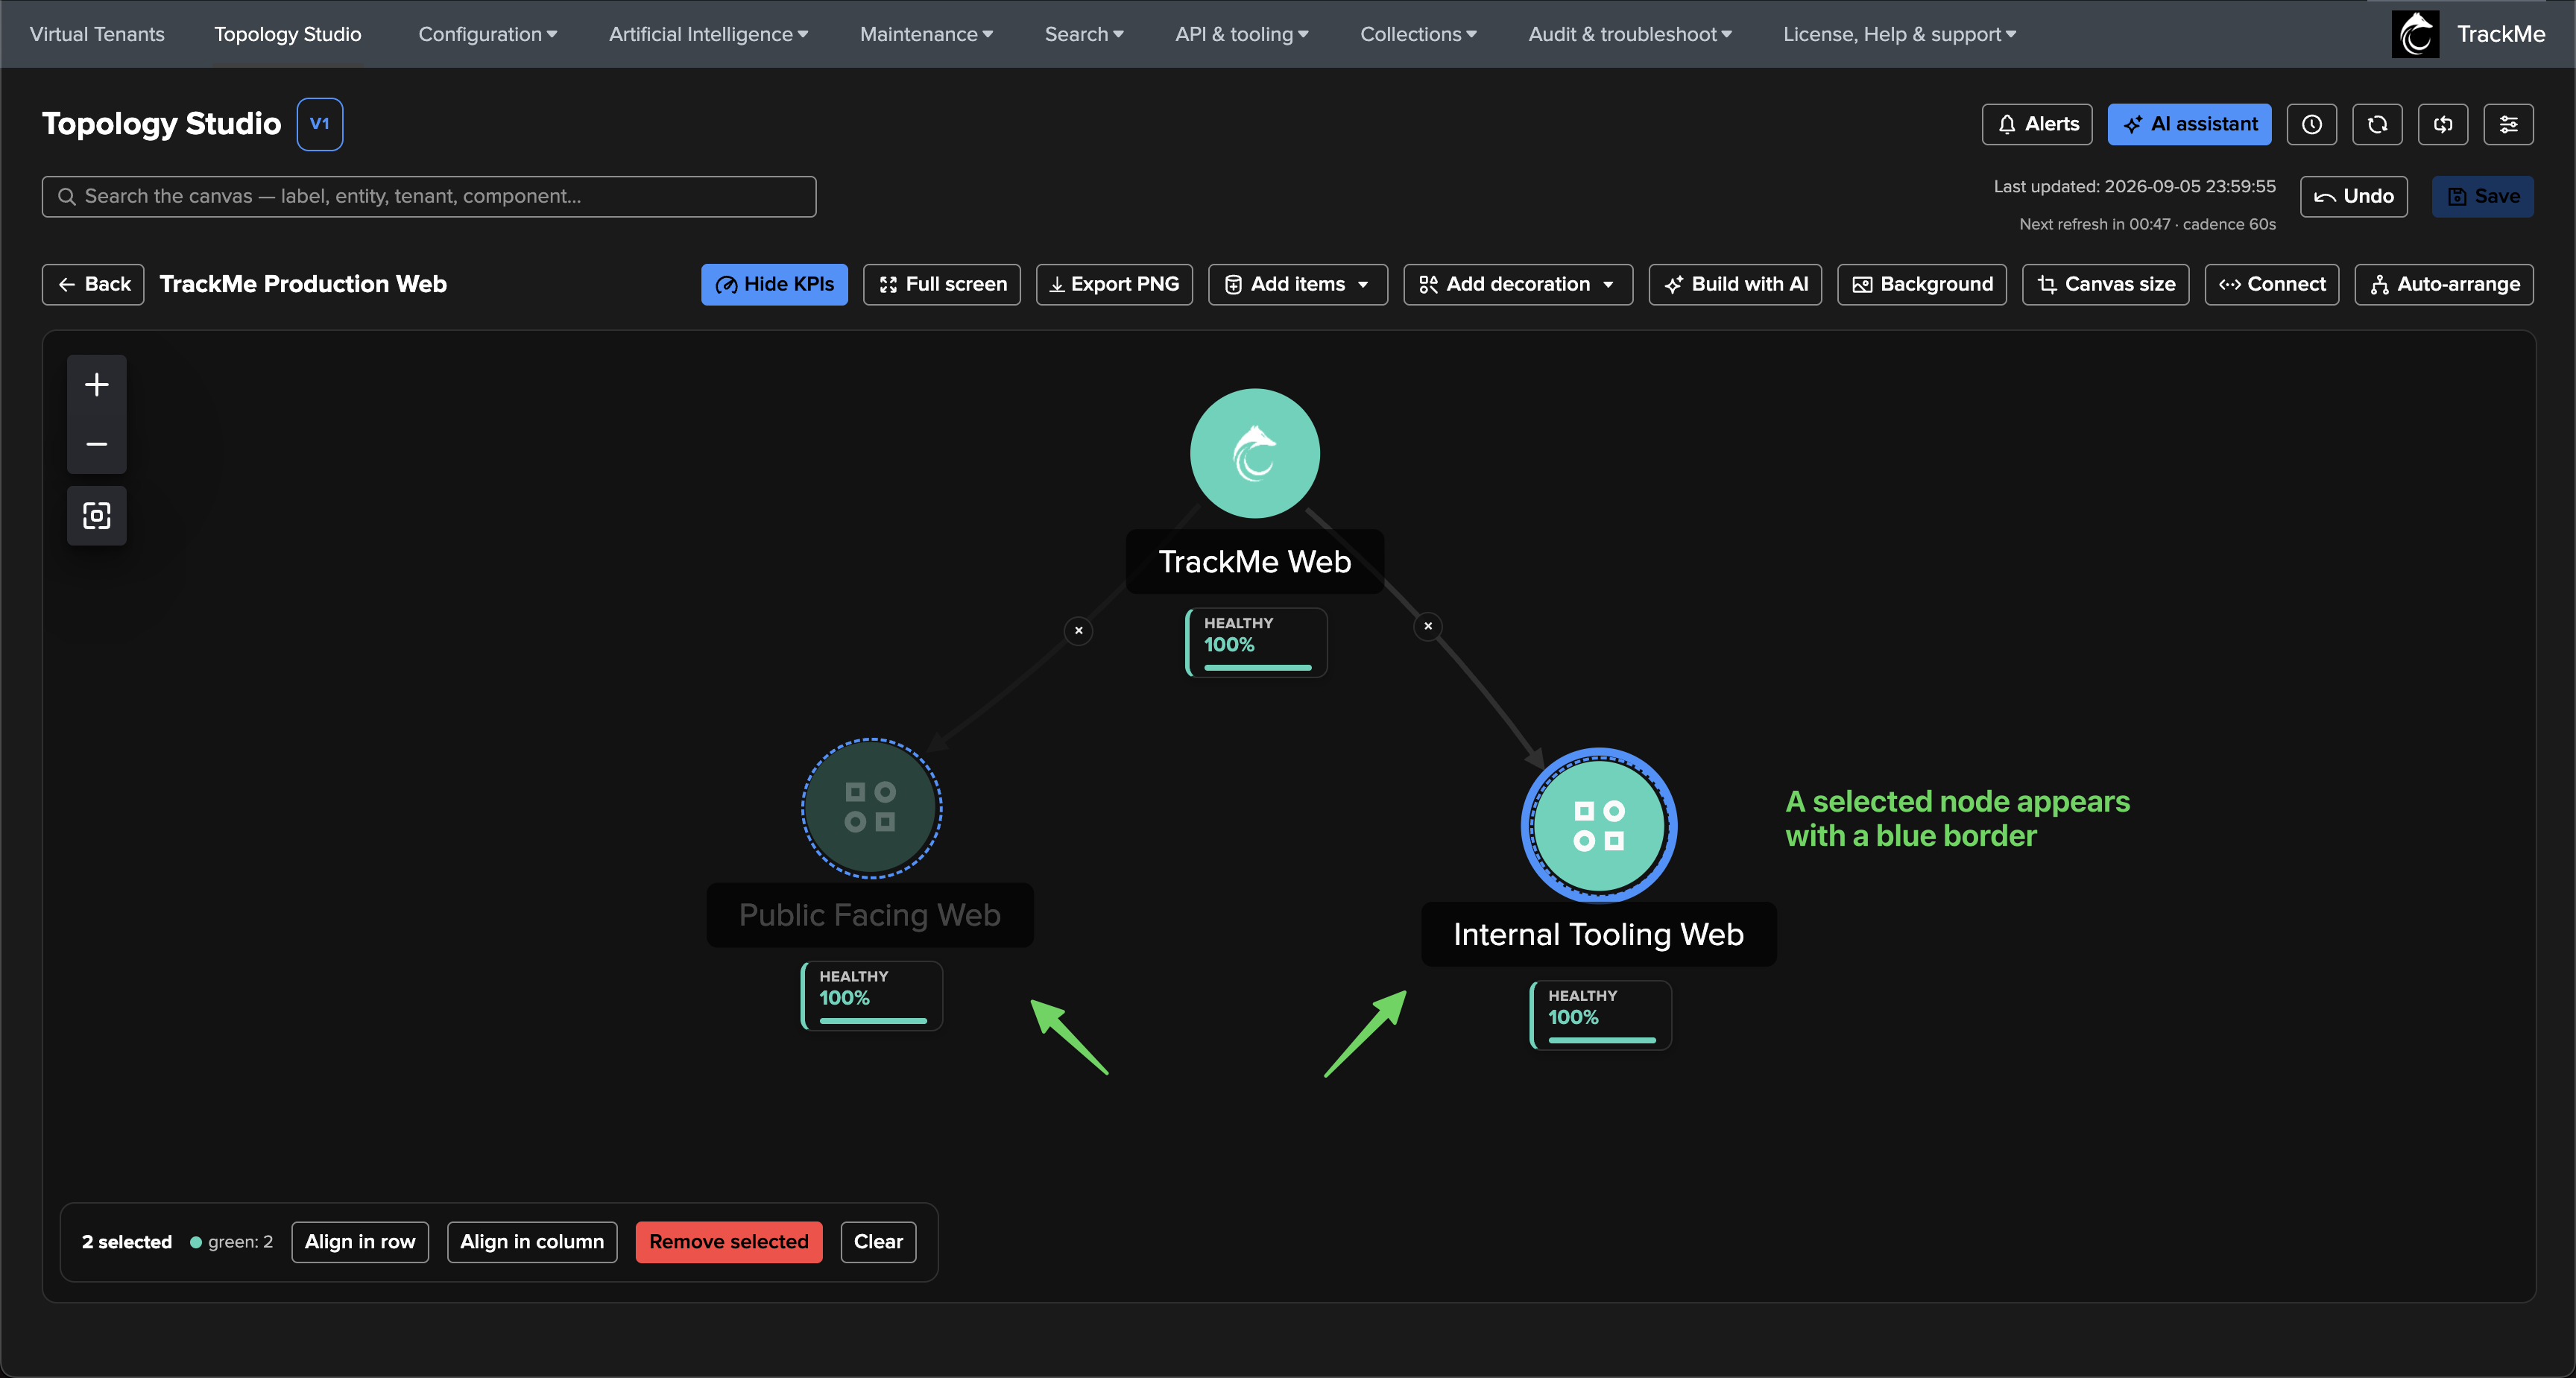The image size is (2576, 1378).
Task: Delete the left edge via its x marker
Action: (1078, 630)
